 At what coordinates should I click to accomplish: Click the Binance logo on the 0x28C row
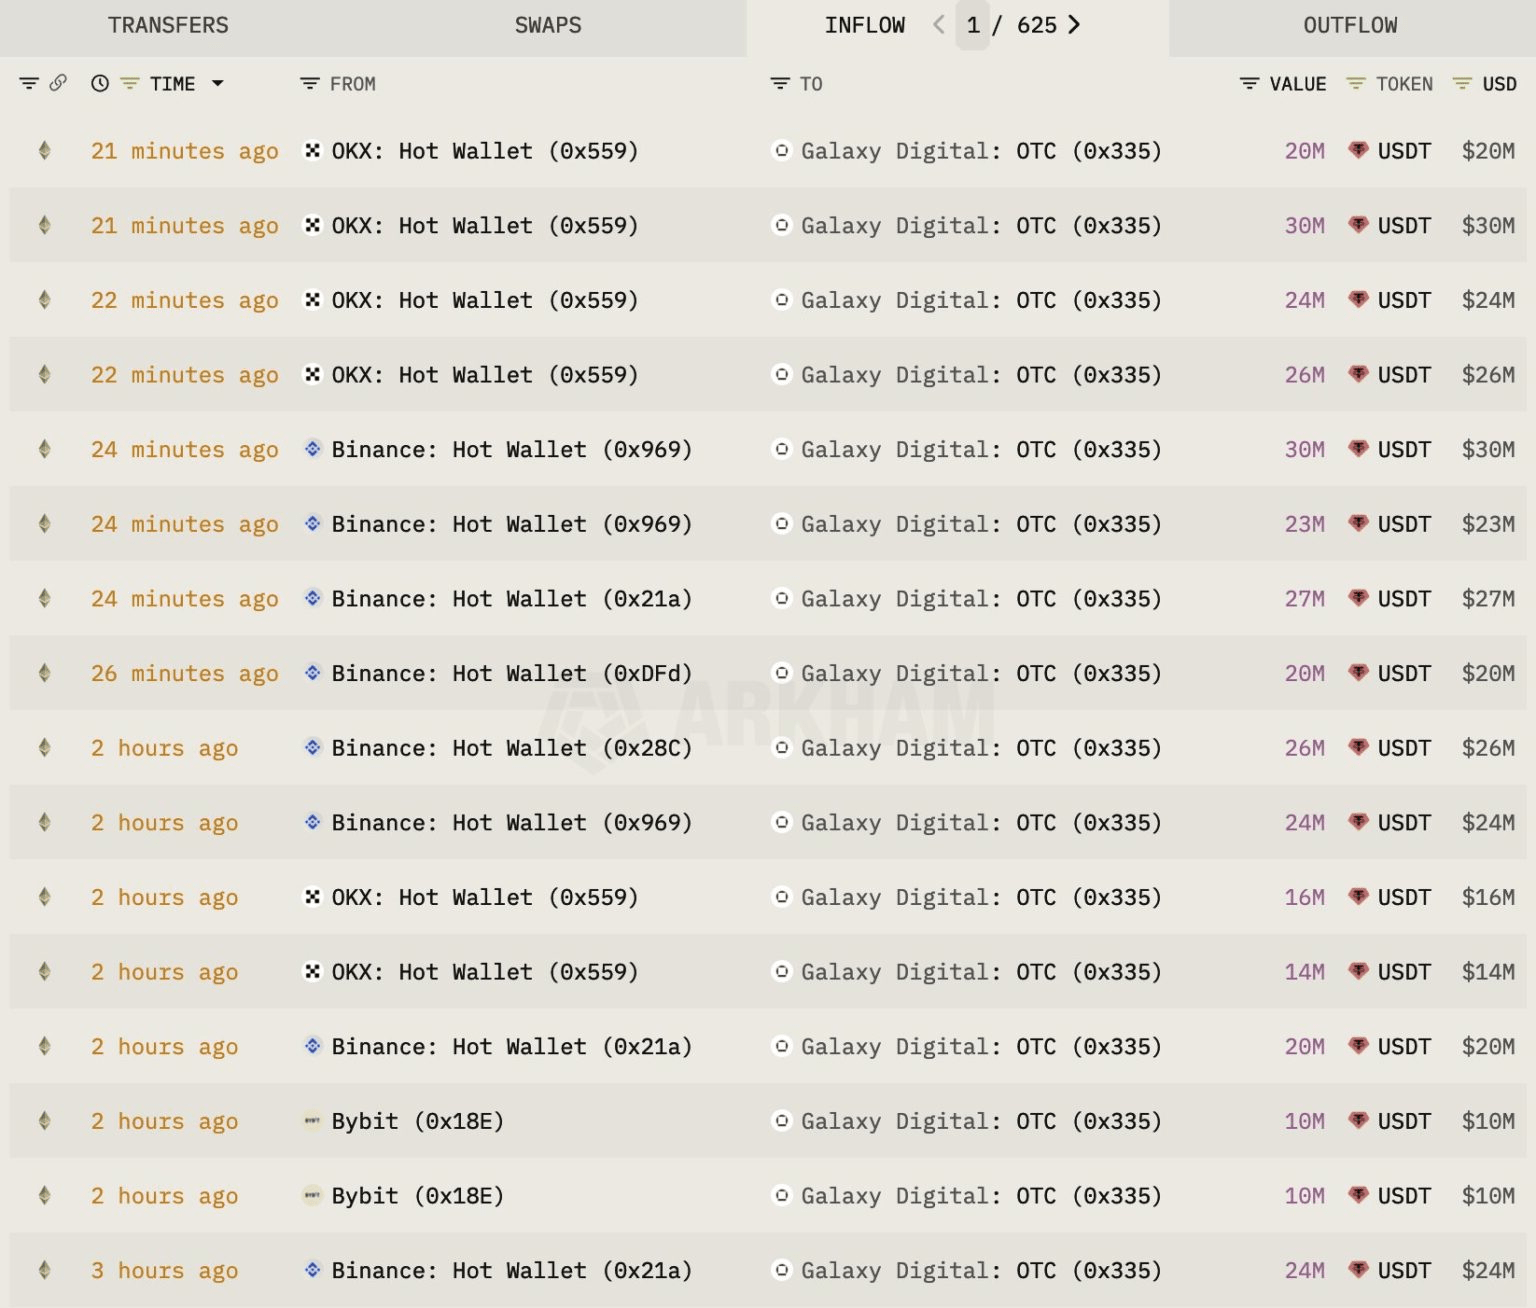(x=313, y=747)
